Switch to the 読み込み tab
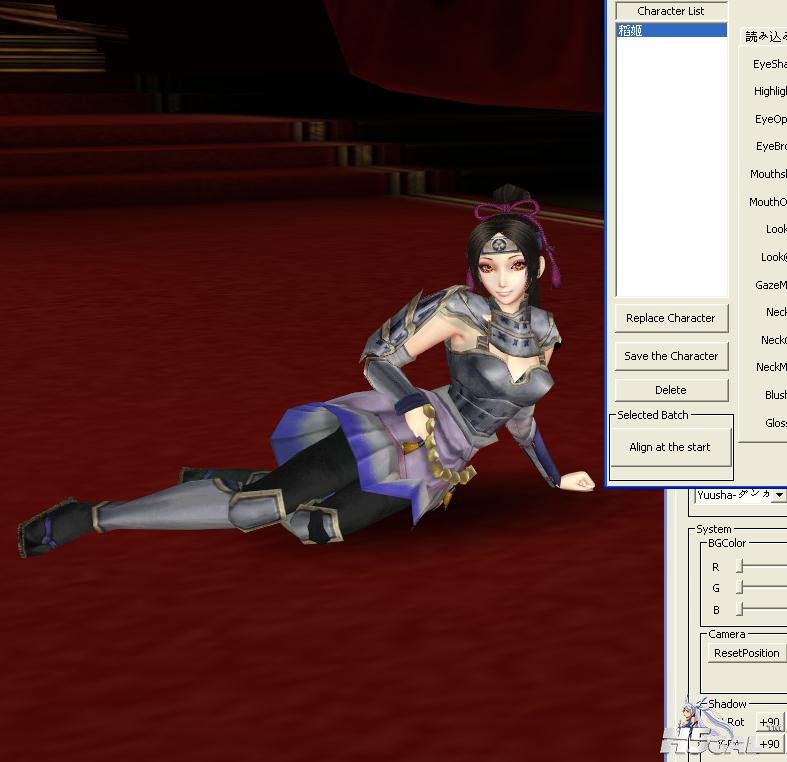The image size is (787, 762). 765,37
